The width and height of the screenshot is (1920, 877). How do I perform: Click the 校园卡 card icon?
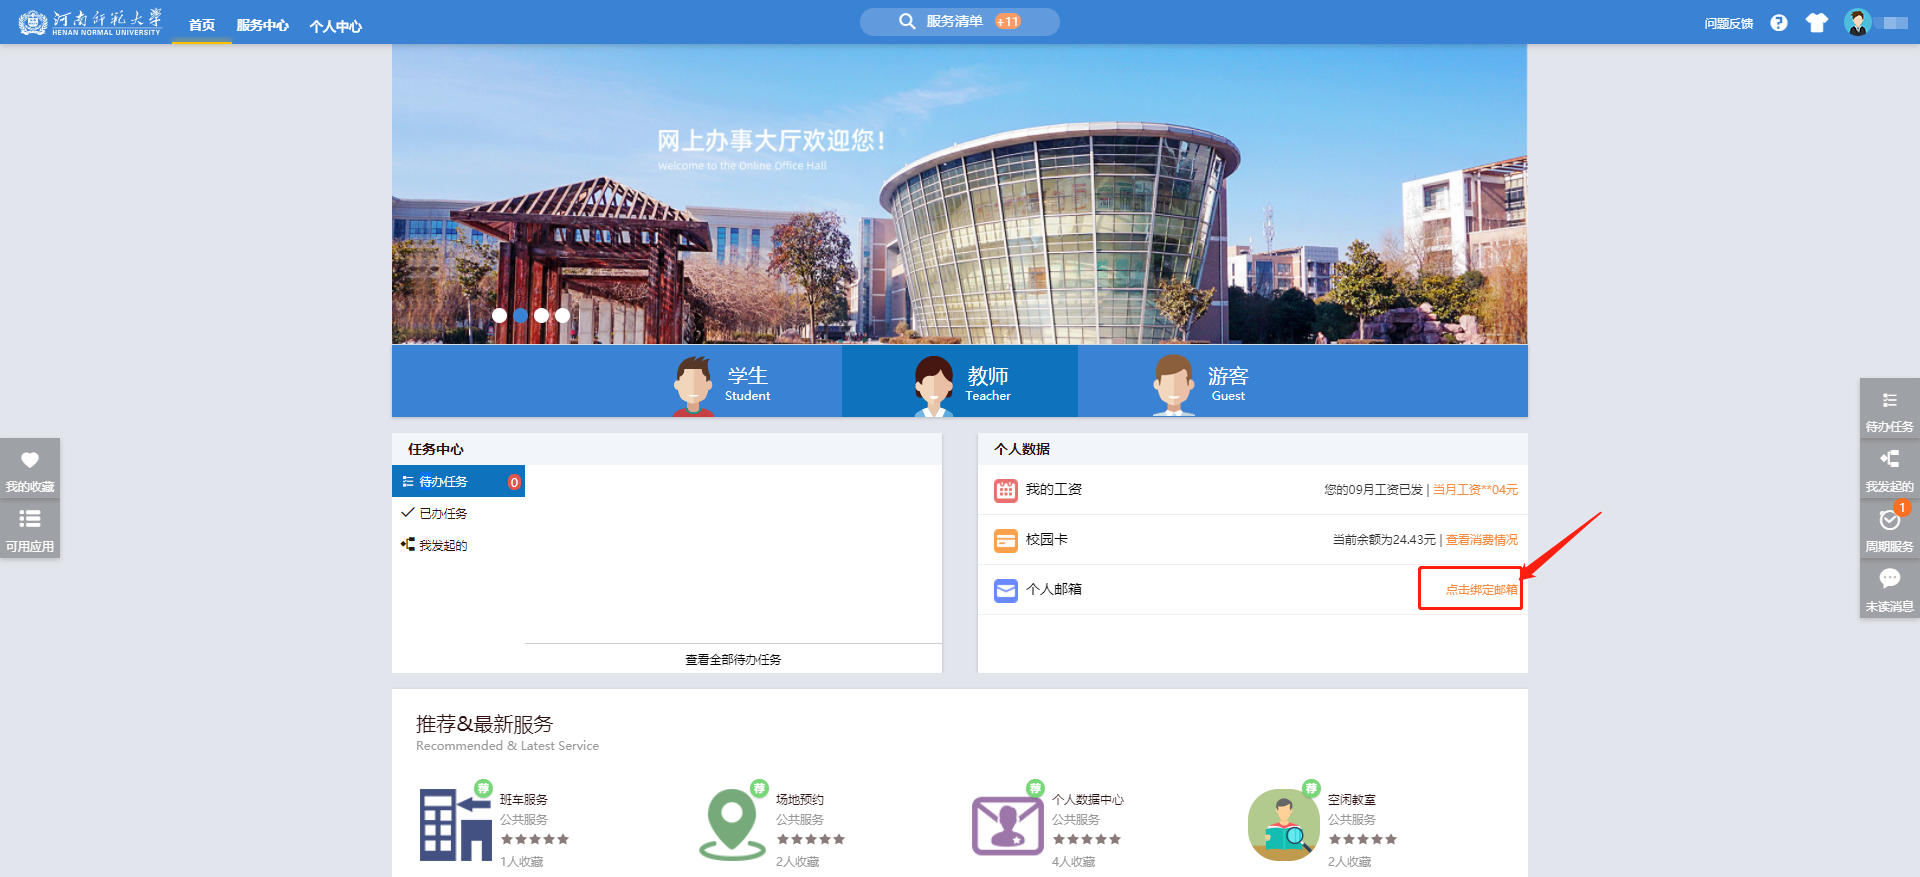(1006, 540)
